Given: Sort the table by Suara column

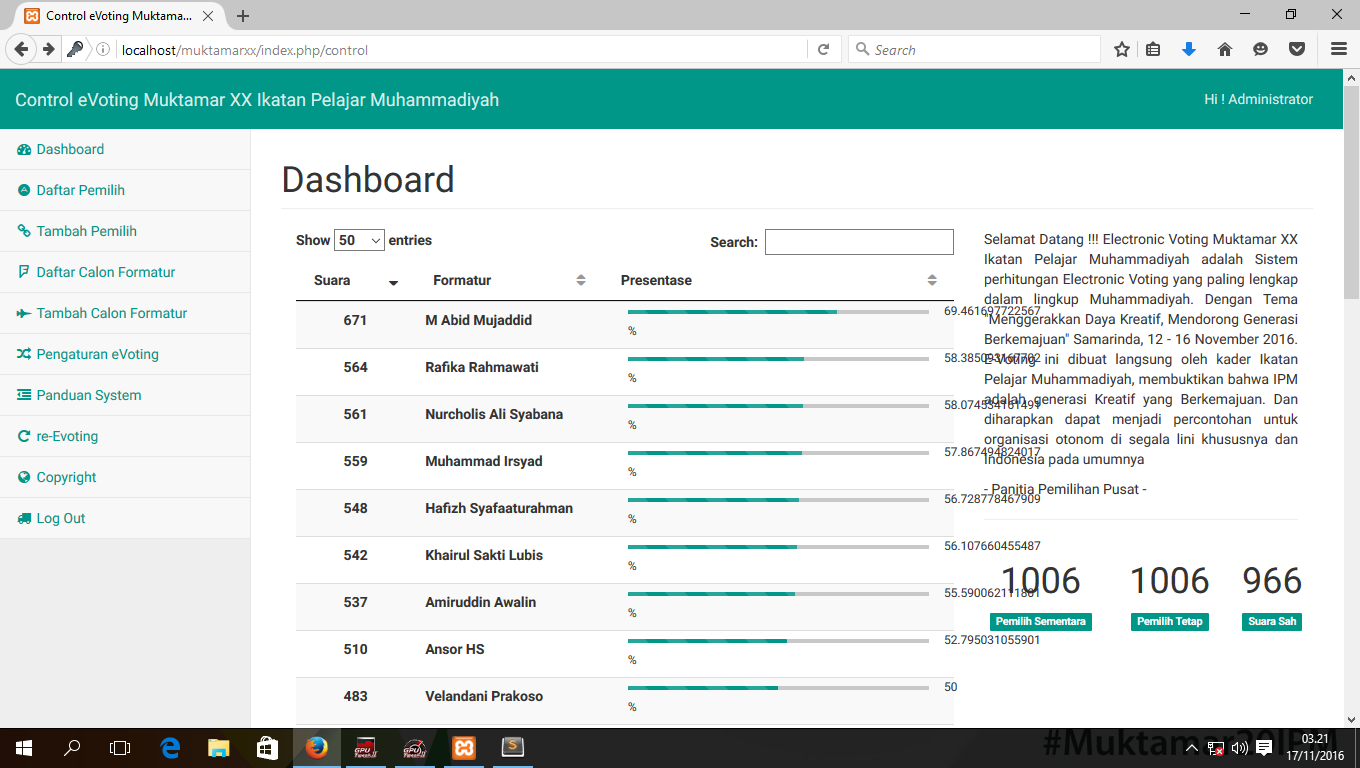Looking at the screenshot, I should (x=355, y=281).
